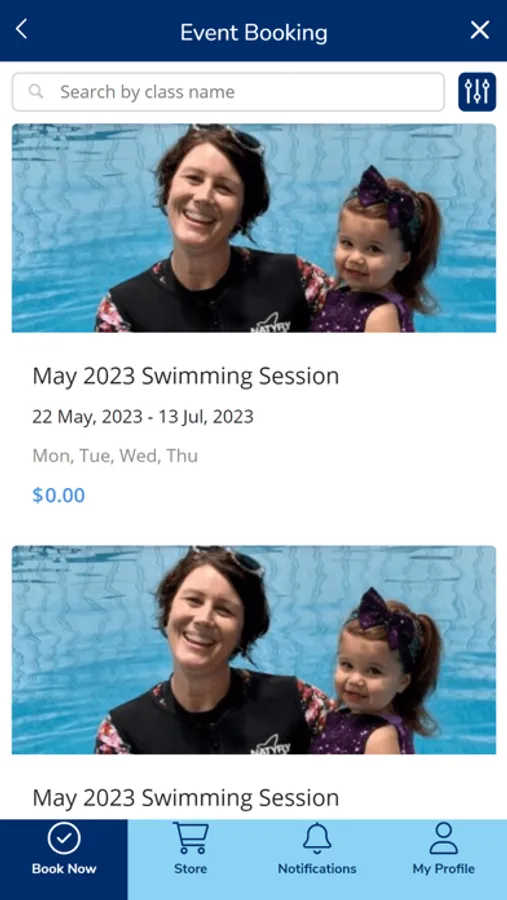Click the Mon, Tue, Wed, Thu days text

pyautogui.click(x=115, y=456)
